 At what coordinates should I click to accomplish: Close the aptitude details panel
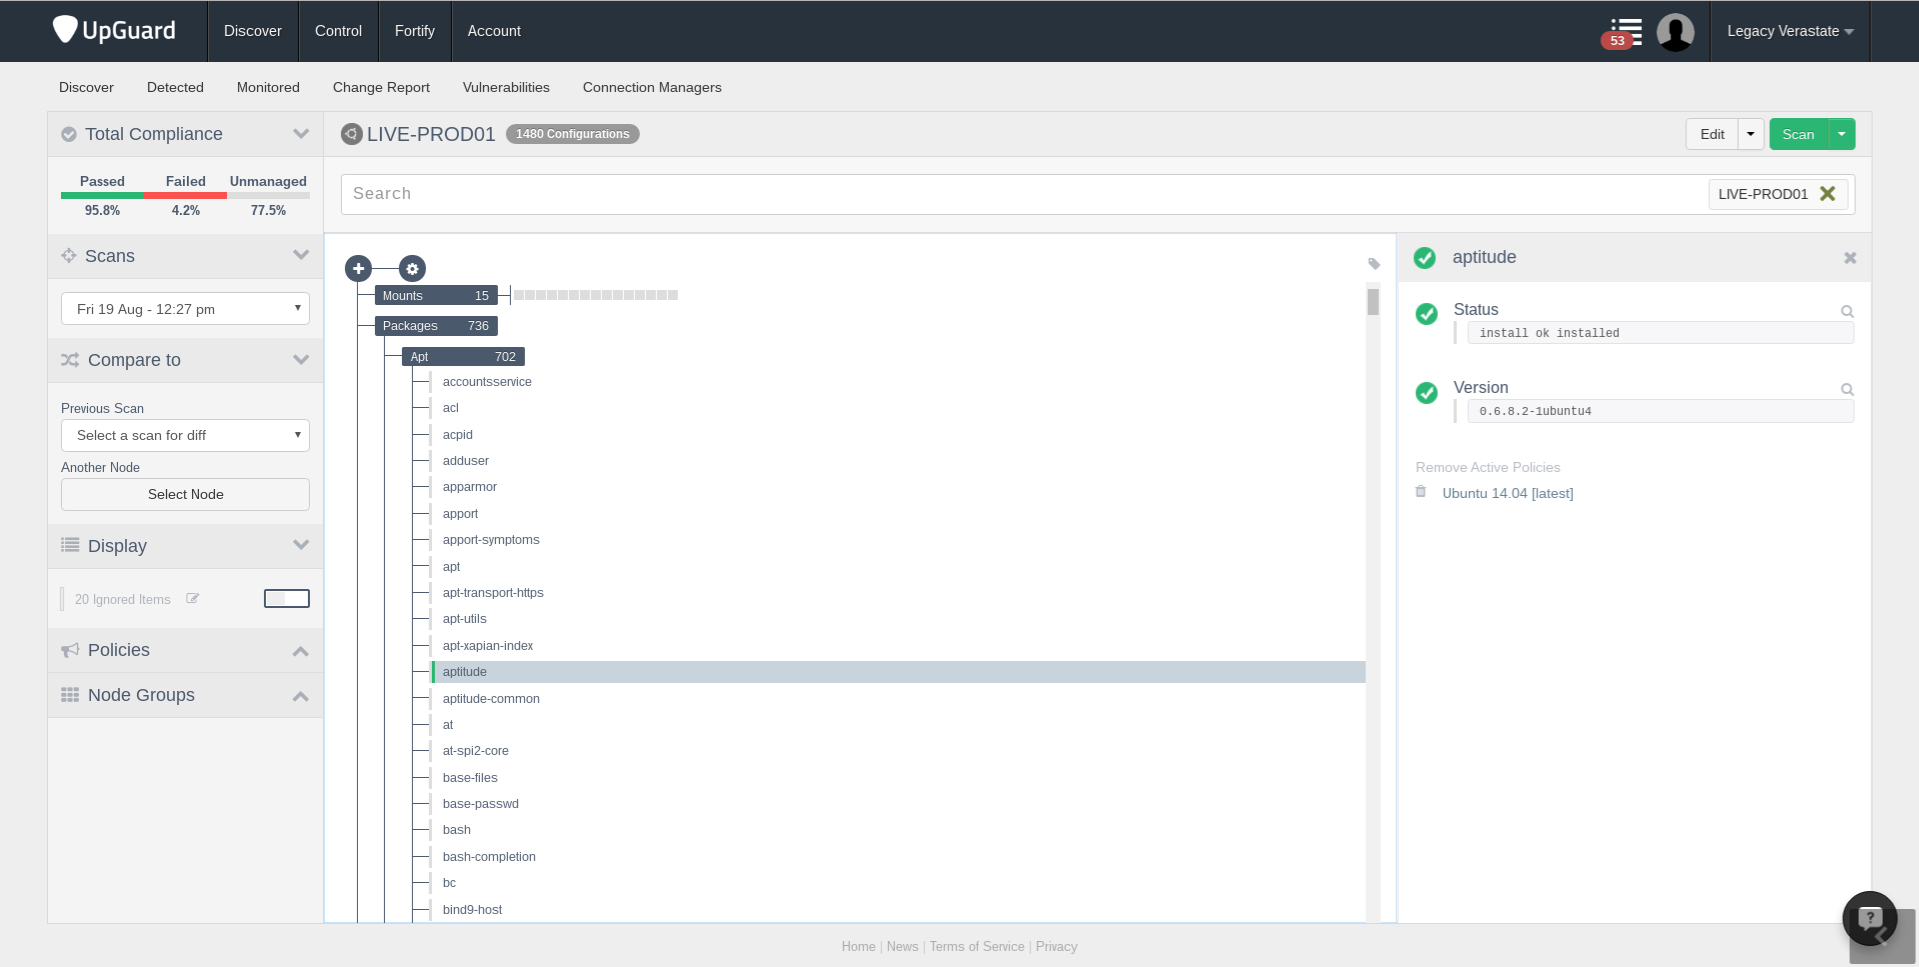tap(1850, 258)
